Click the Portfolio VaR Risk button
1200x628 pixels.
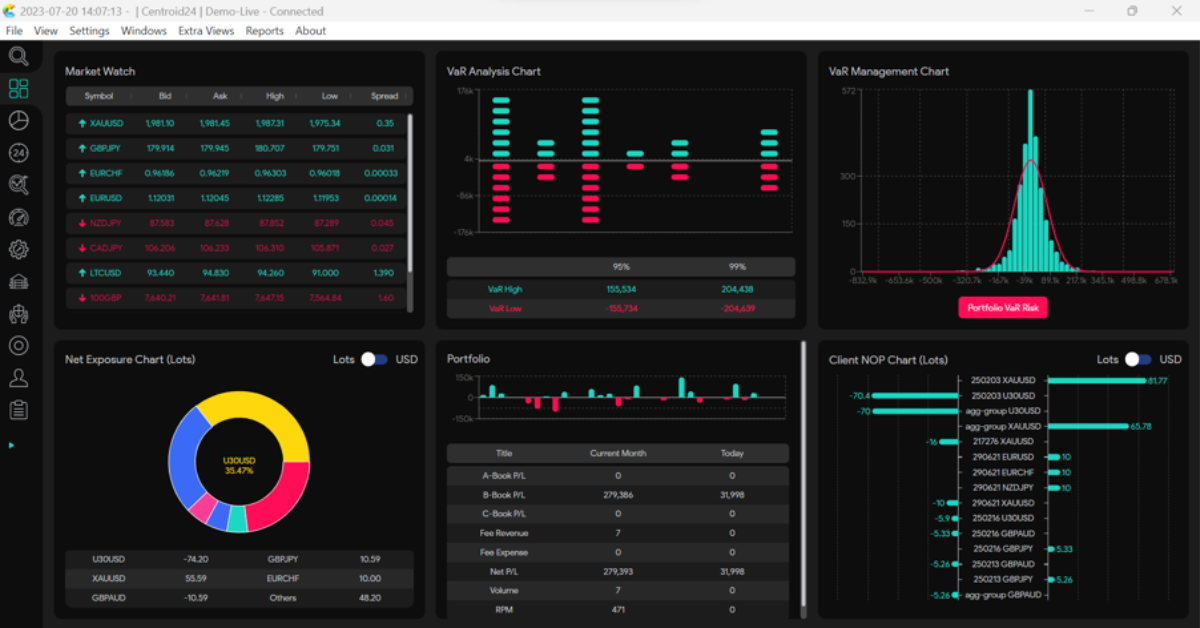tap(1003, 308)
